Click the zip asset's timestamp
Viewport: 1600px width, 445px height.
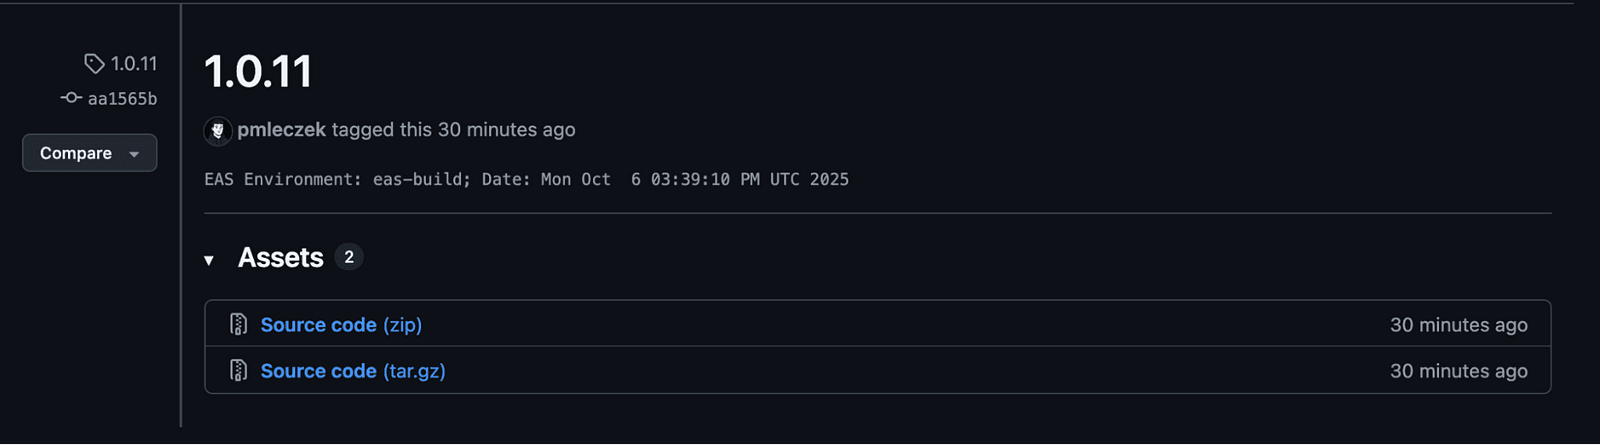(1458, 325)
